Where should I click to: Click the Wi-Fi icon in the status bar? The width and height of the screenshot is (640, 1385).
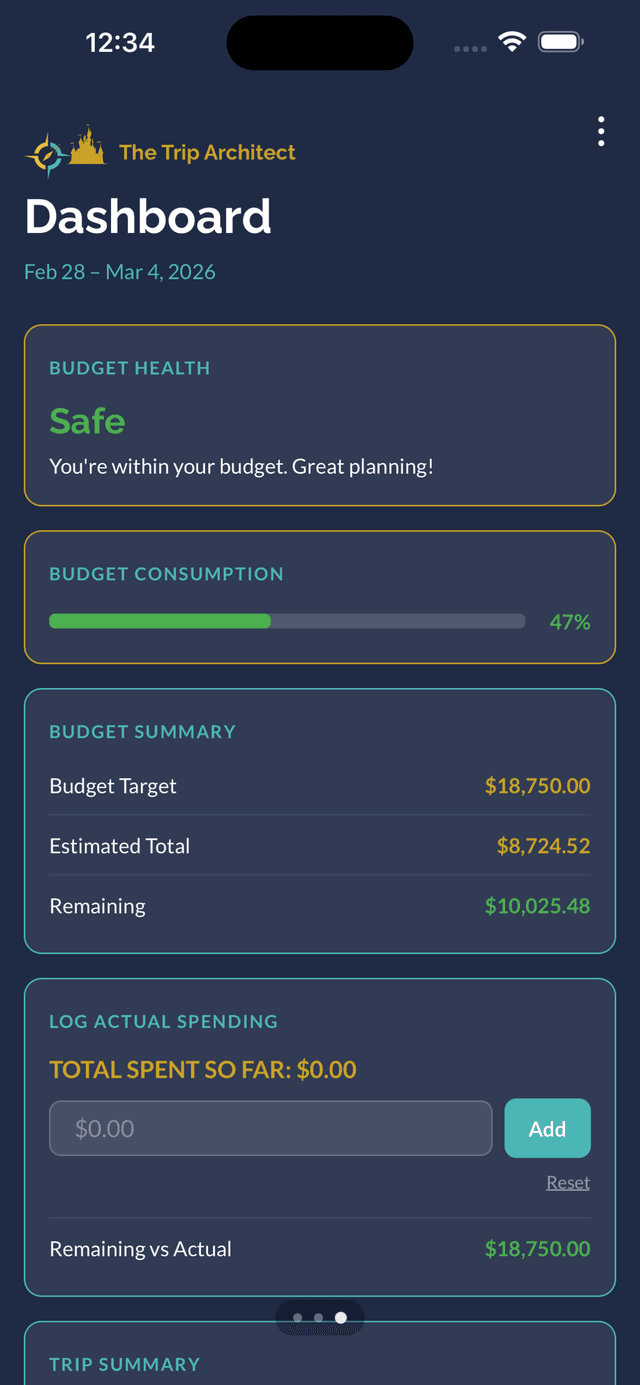pyautogui.click(x=512, y=42)
